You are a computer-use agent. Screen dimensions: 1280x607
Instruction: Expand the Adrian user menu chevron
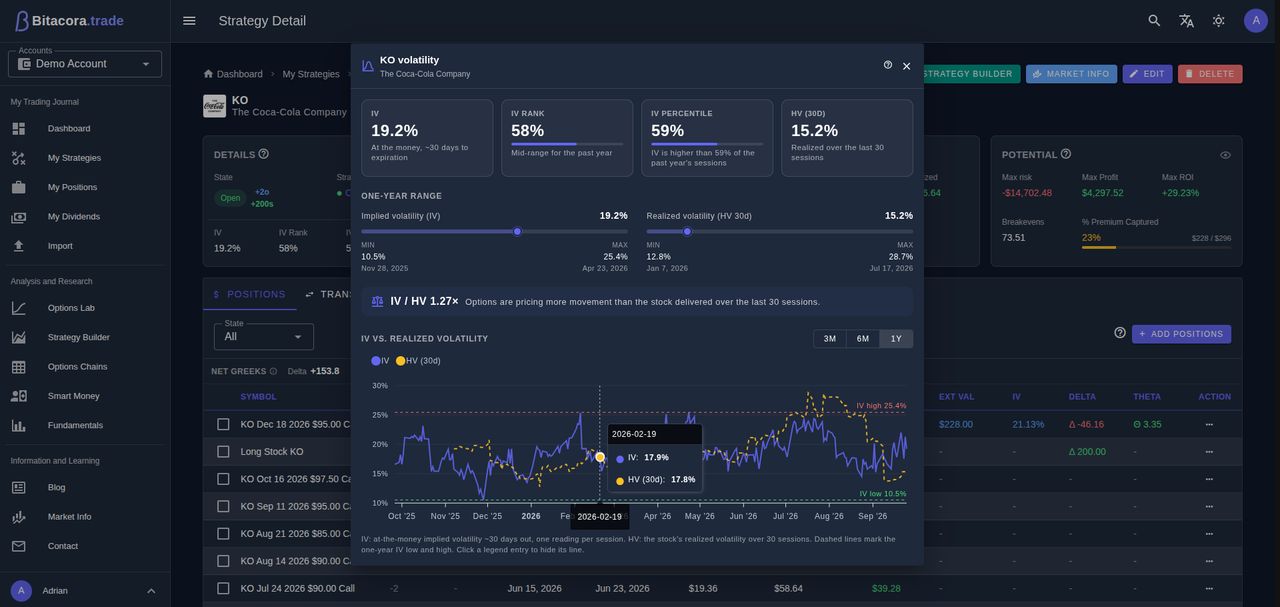[151, 591]
